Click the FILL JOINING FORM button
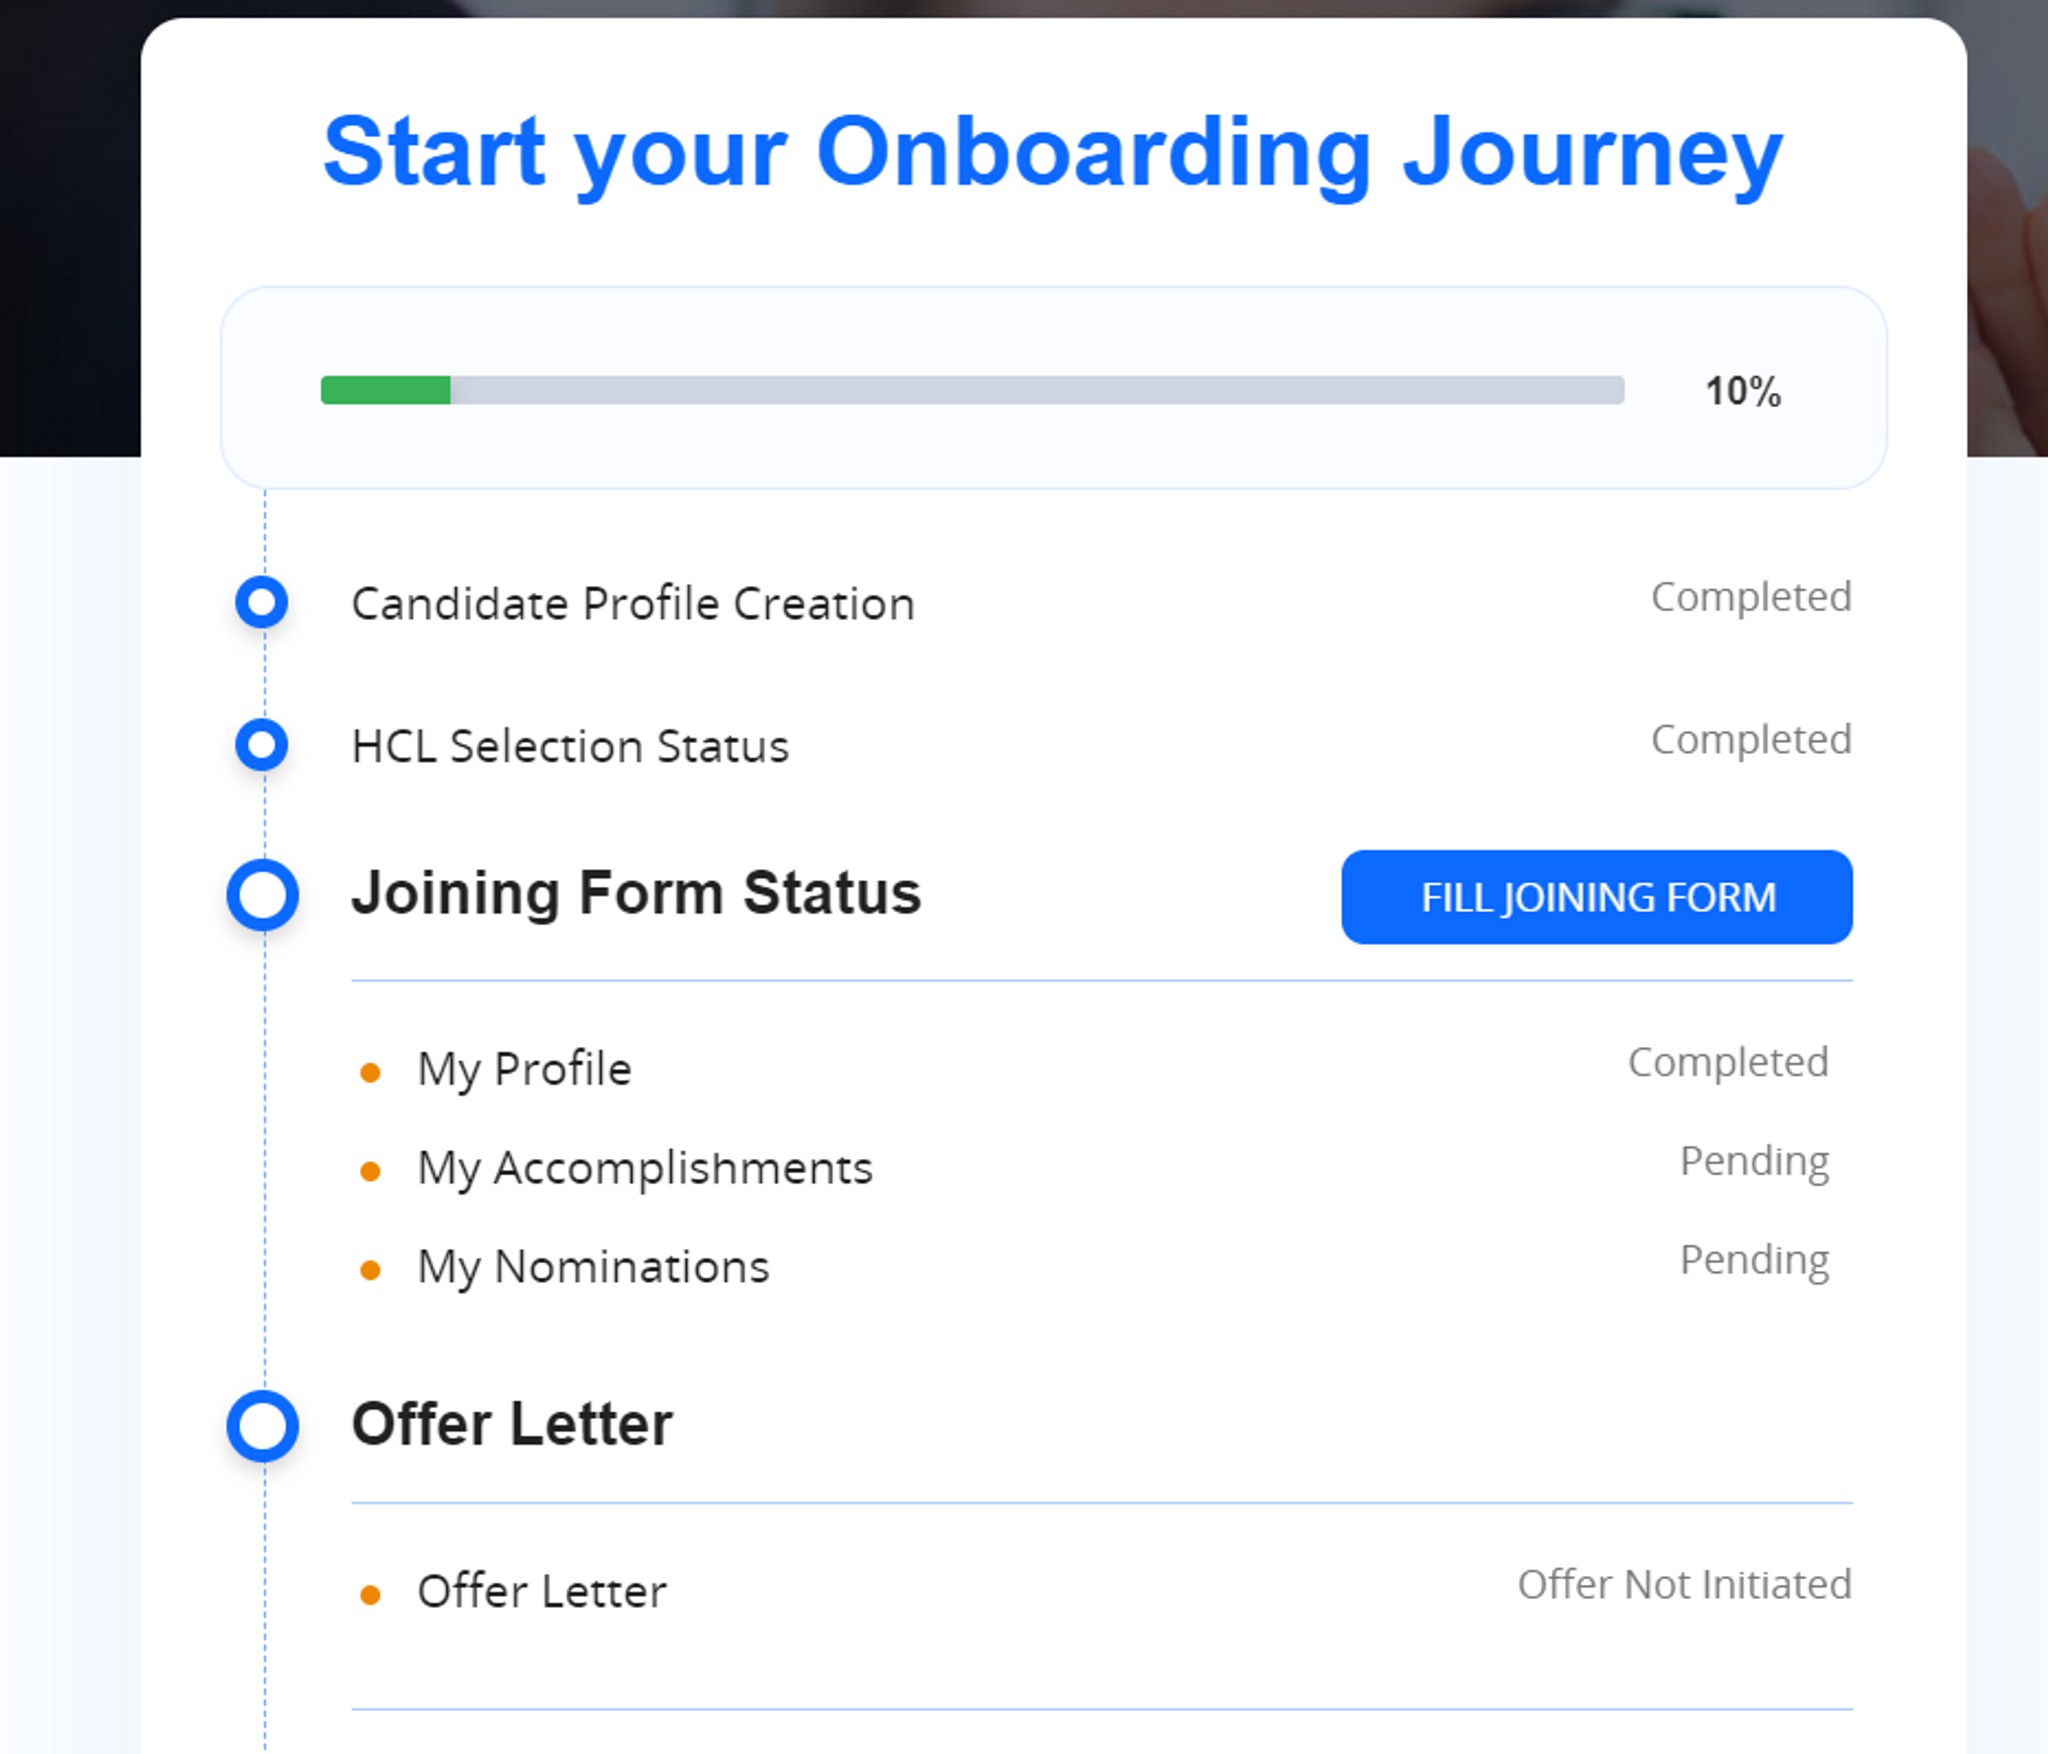This screenshot has height=1754, width=2048. pos(1596,897)
